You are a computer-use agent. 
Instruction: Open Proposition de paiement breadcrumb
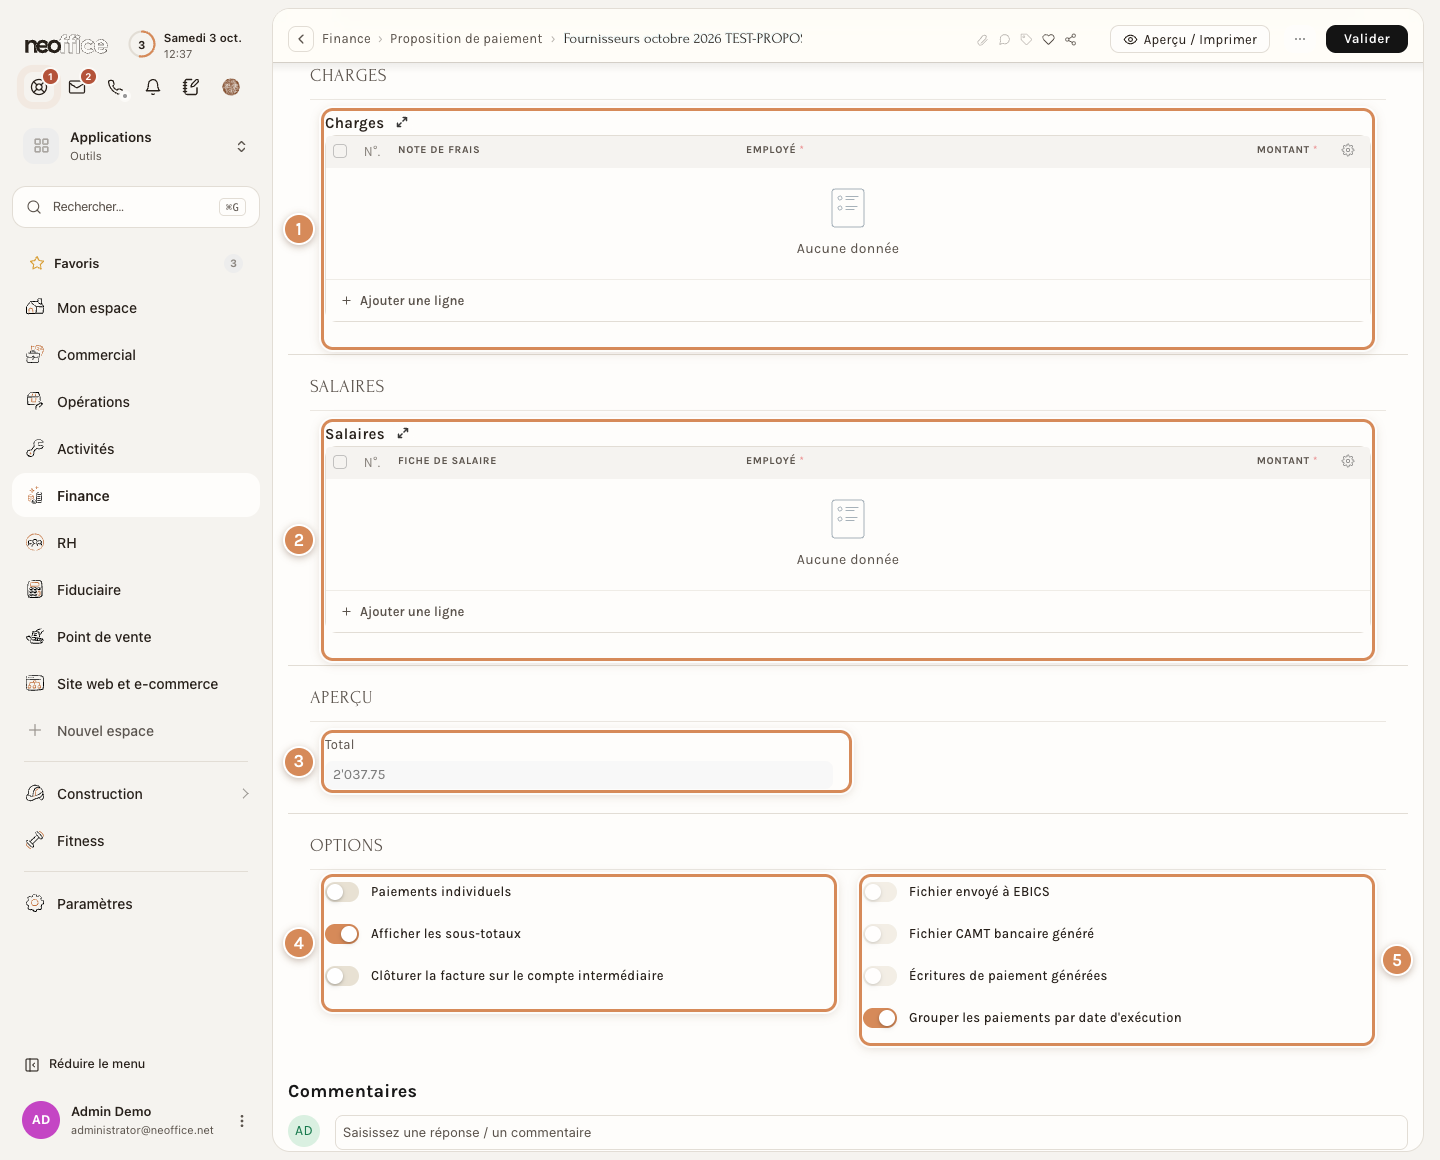click(x=466, y=39)
